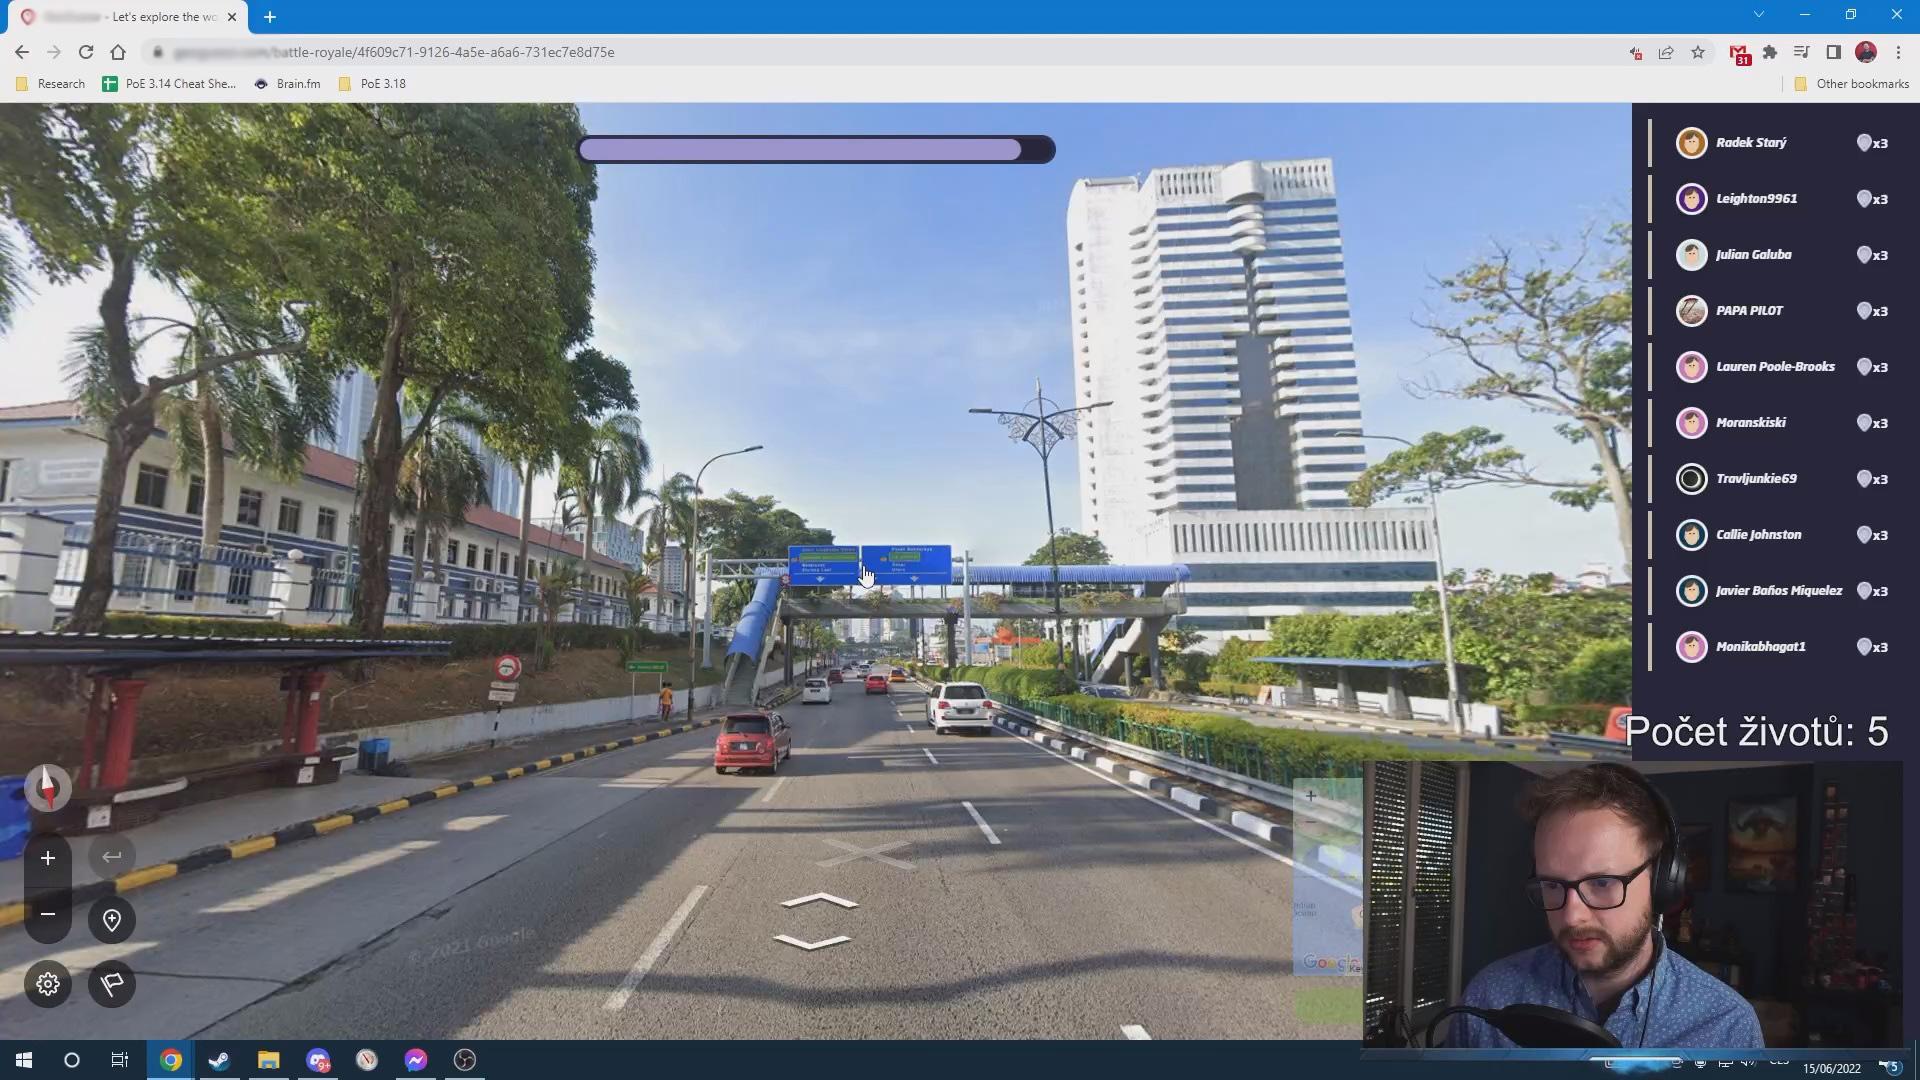1920x1080 pixels.
Task: Click the PoE 3.14 Cheat Sheet bookmark
Action: (170, 84)
